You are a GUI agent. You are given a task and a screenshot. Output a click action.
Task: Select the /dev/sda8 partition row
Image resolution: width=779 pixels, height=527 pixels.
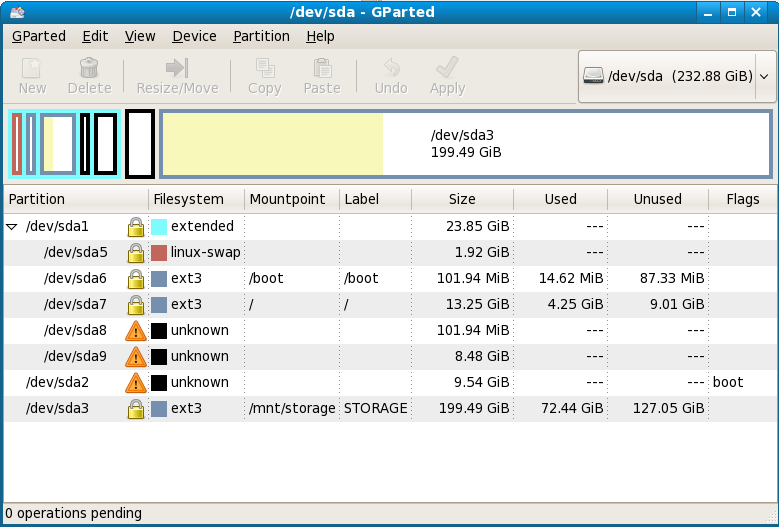tap(390, 331)
